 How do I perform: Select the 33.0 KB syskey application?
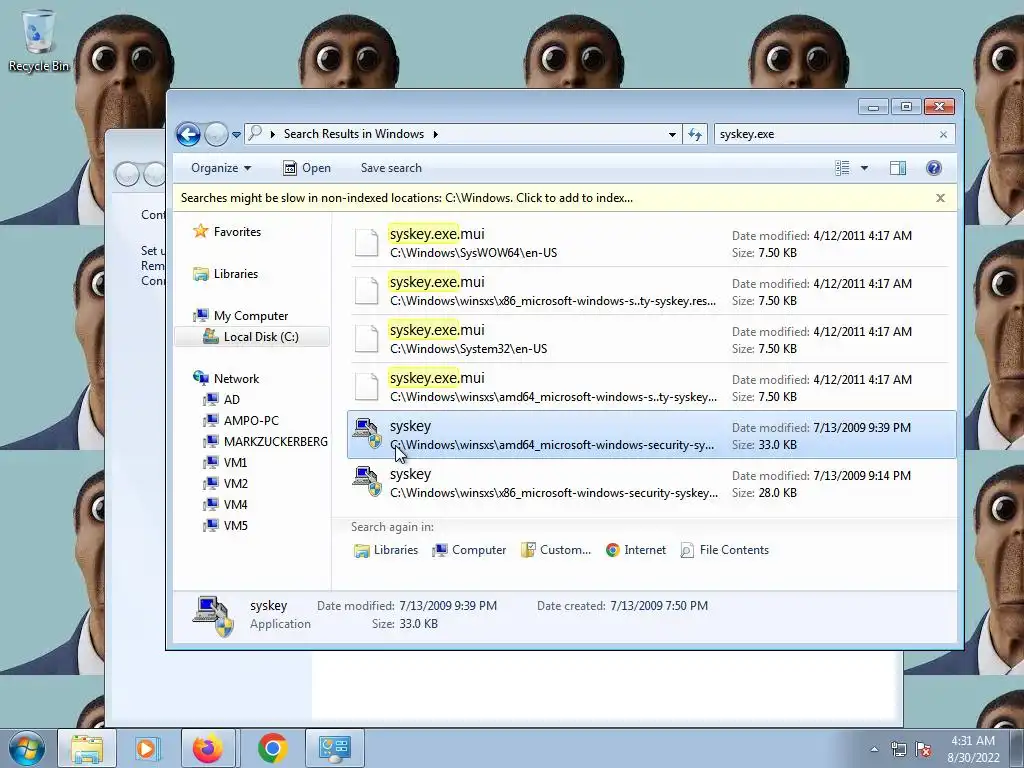point(651,435)
